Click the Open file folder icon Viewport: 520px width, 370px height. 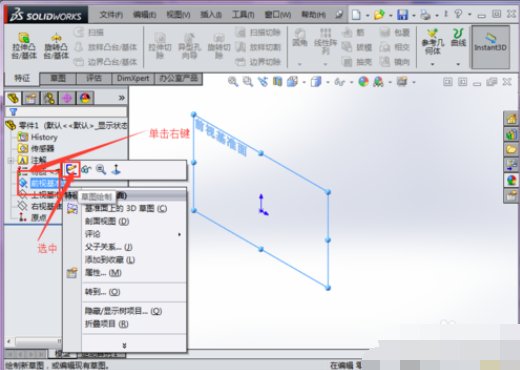point(379,14)
